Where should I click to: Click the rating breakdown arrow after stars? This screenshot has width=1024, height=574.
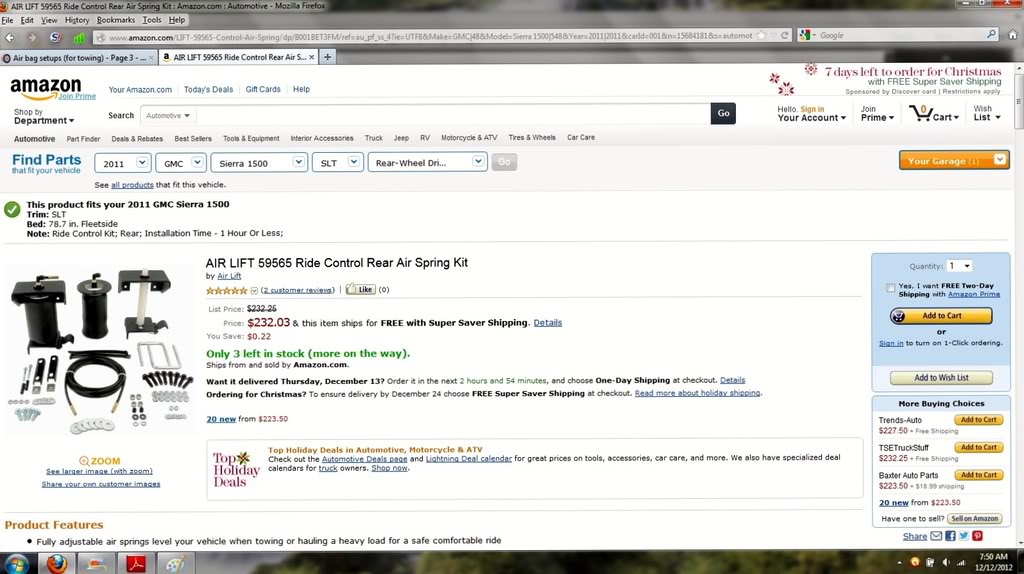tap(254, 291)
